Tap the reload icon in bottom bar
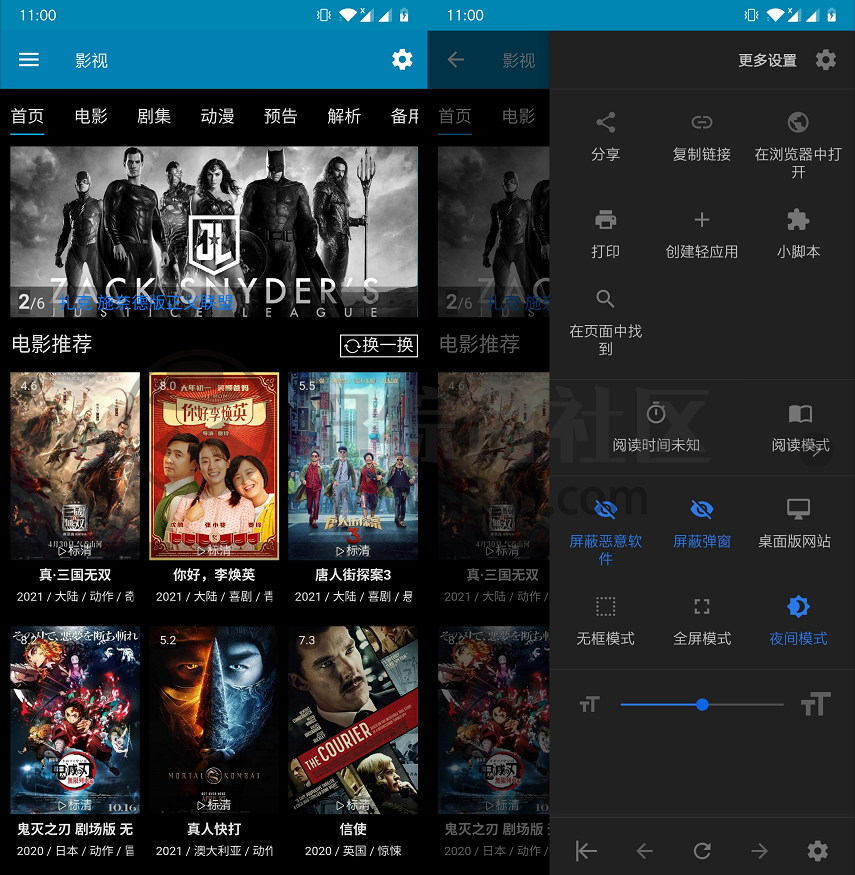The height and width of the screenshot is (875, 855). (702, 851)
